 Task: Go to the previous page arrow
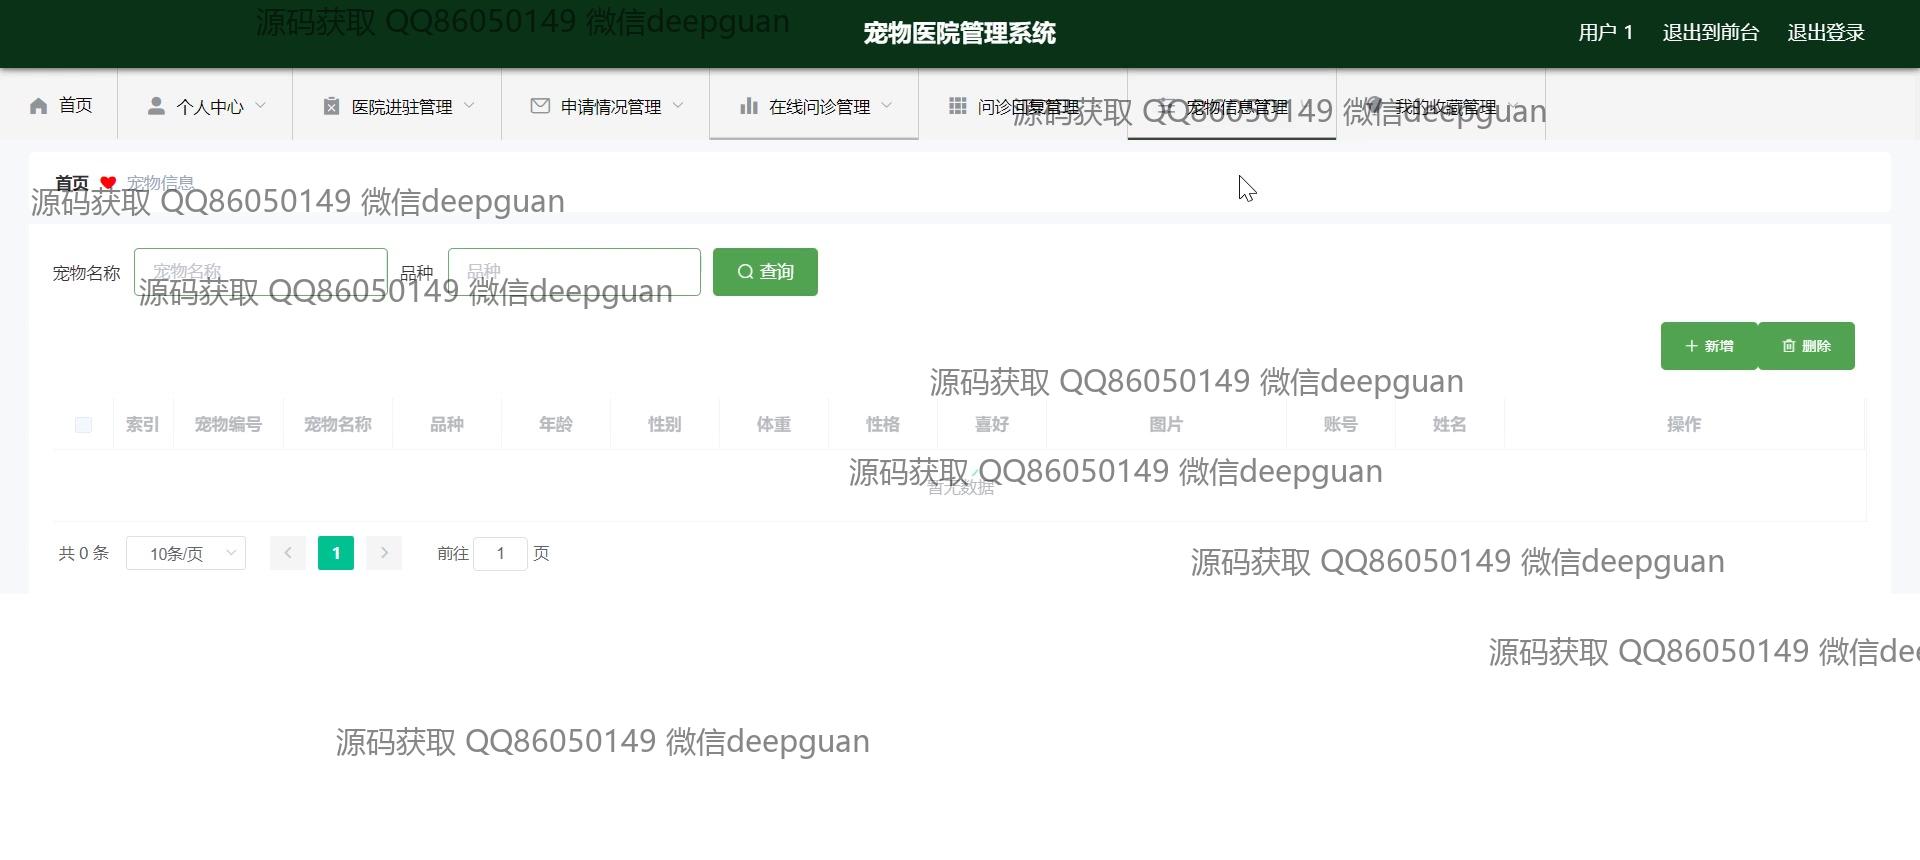[x=288, y=553]
